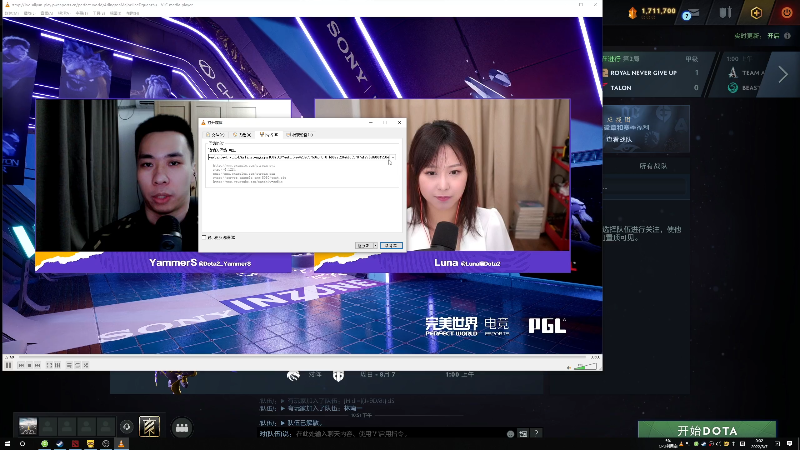Image resolution: width=800 pixels, height=450 pixels.
Task: Open the fantasy teams banner card
Action: point(647,129)
